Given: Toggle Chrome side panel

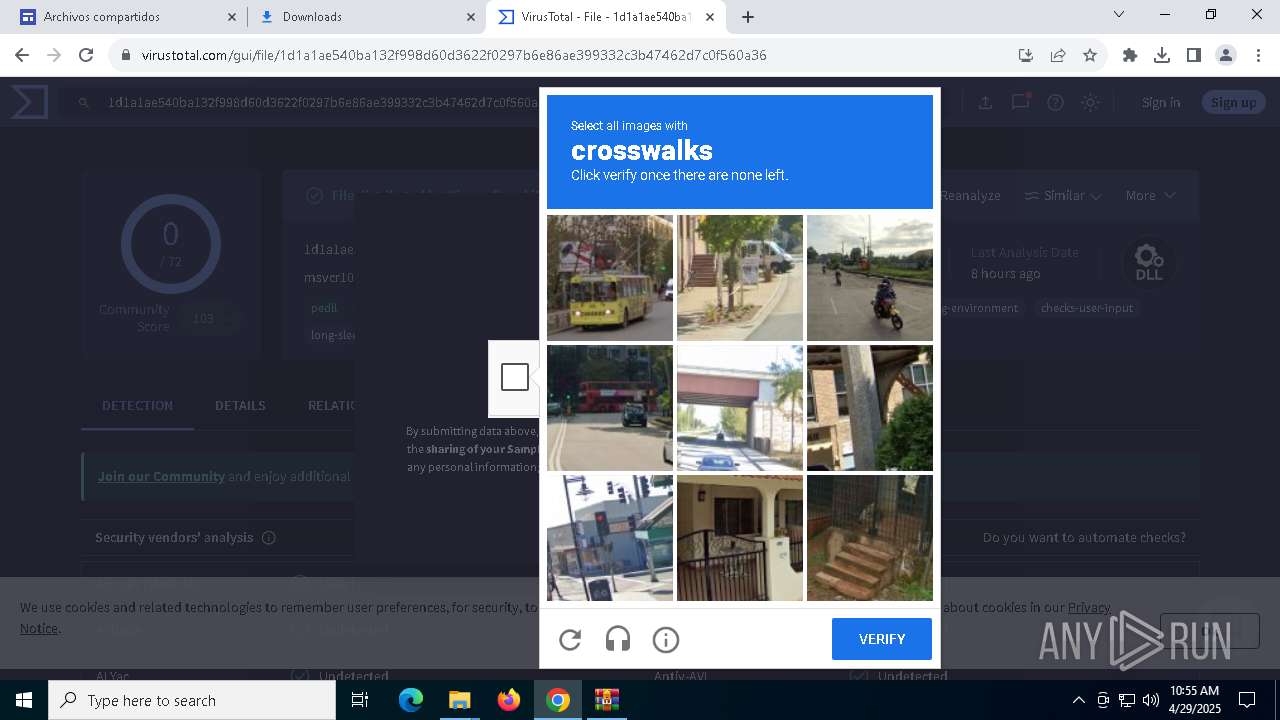Looking at the screenshot, I should (1194, 55).
